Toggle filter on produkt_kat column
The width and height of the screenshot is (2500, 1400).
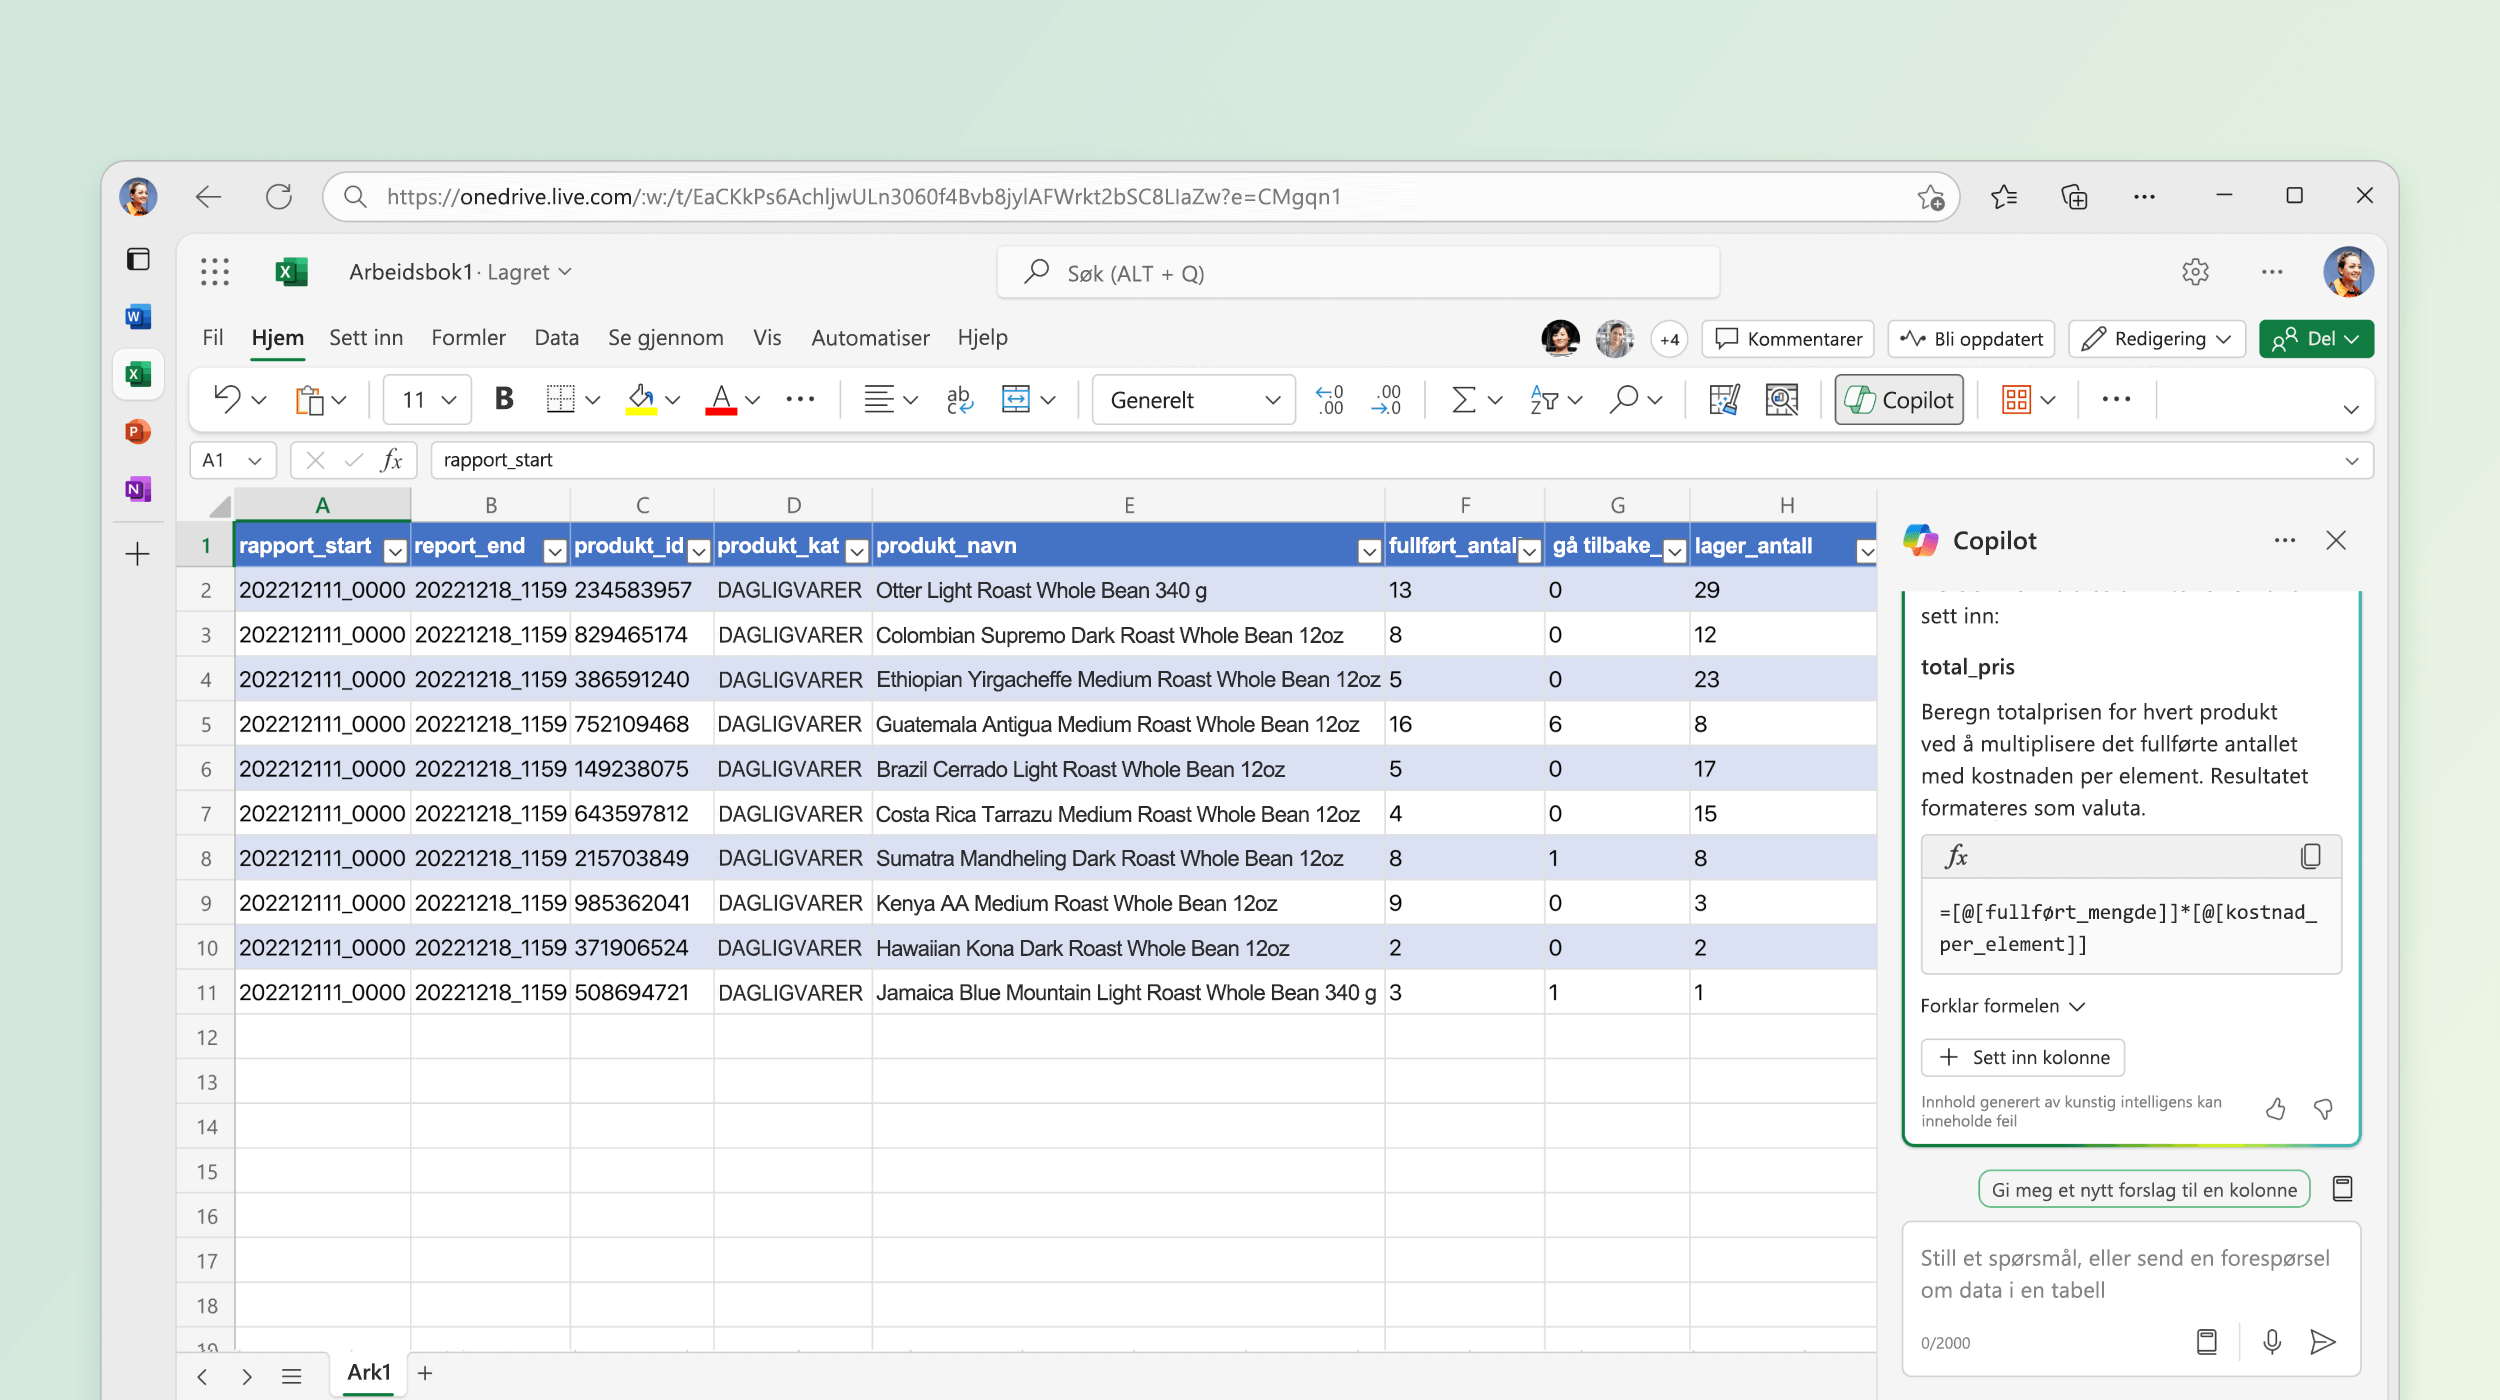(855, 548)
